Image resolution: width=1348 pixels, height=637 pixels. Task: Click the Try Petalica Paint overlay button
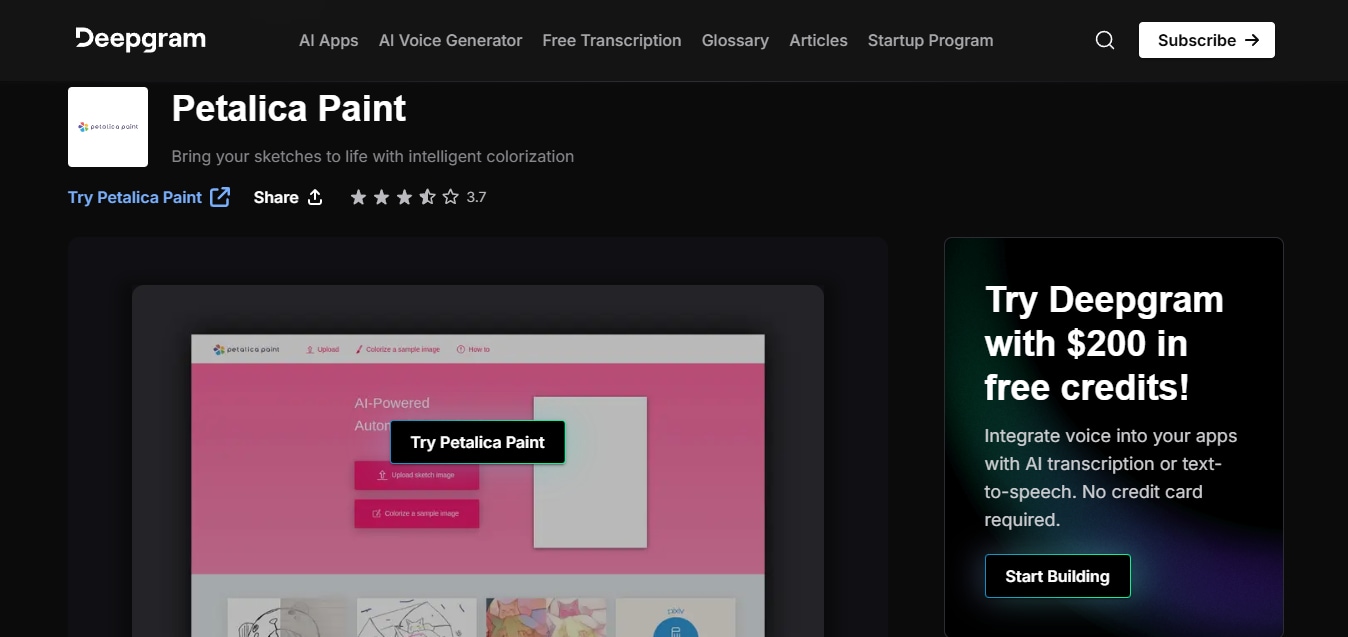tap(478, 442)
